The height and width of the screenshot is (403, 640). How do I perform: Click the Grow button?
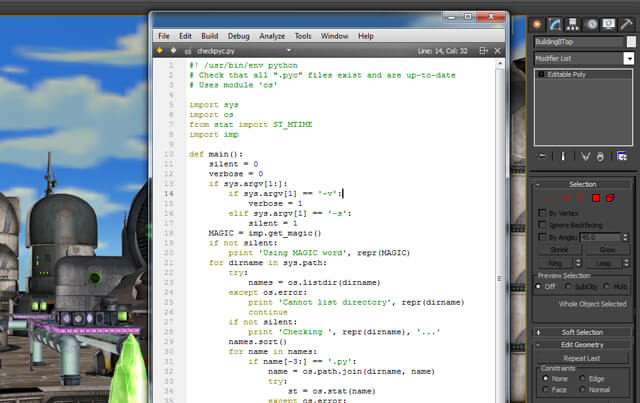click(x=607, y=249)
